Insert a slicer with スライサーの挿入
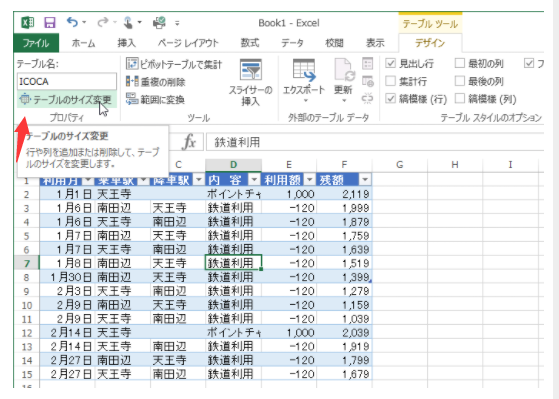 coord(251,82)
